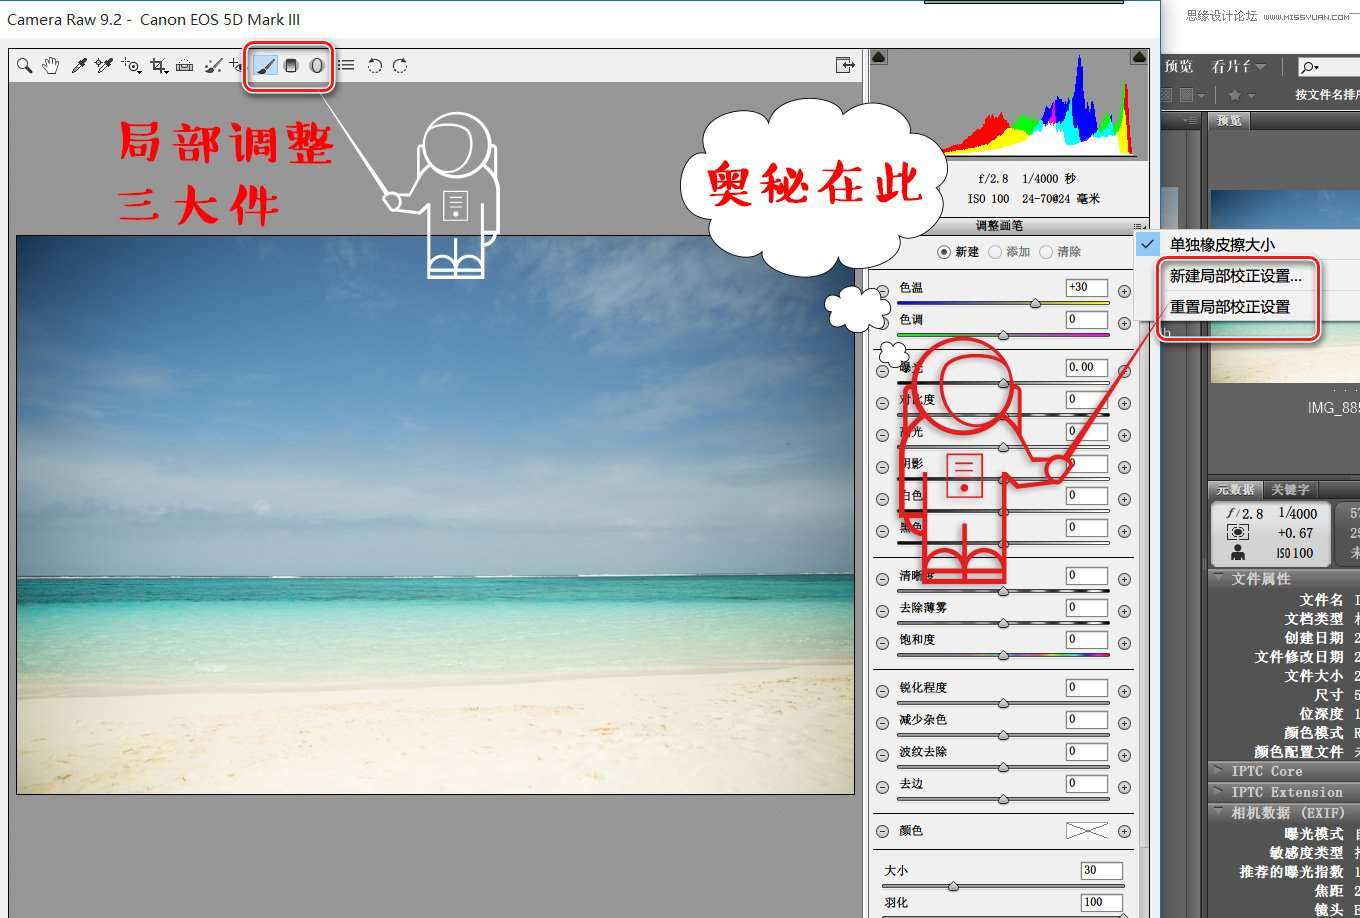Choose the 清除 radio option
The image size is (1360, 918).
click(x=1046, y=252)
